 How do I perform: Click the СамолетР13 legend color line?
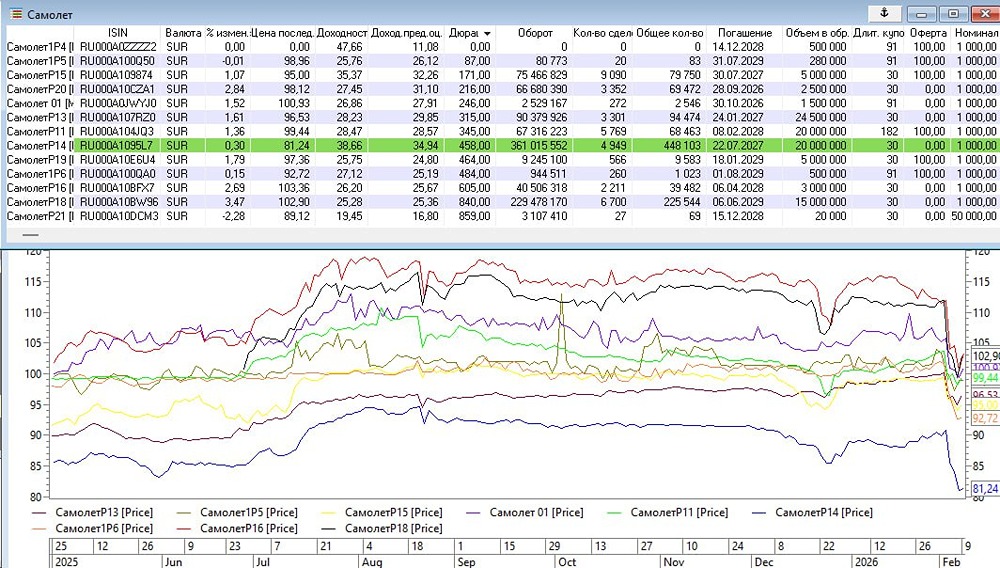tap(40, 513)
